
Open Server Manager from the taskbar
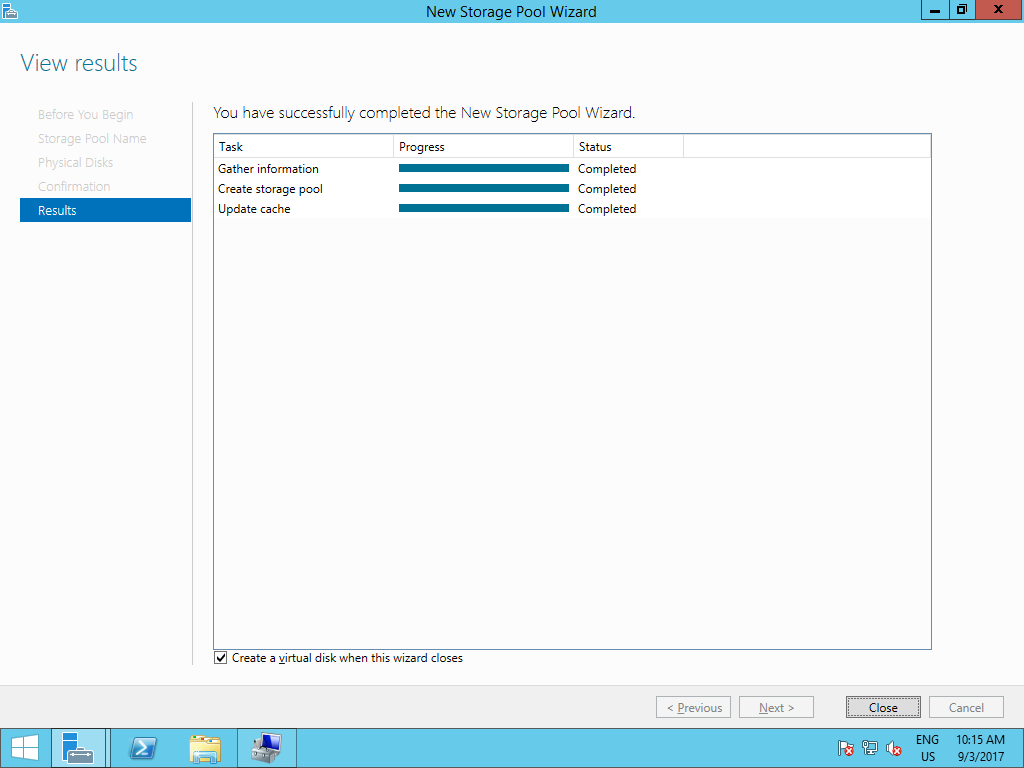tap(79, 747)
